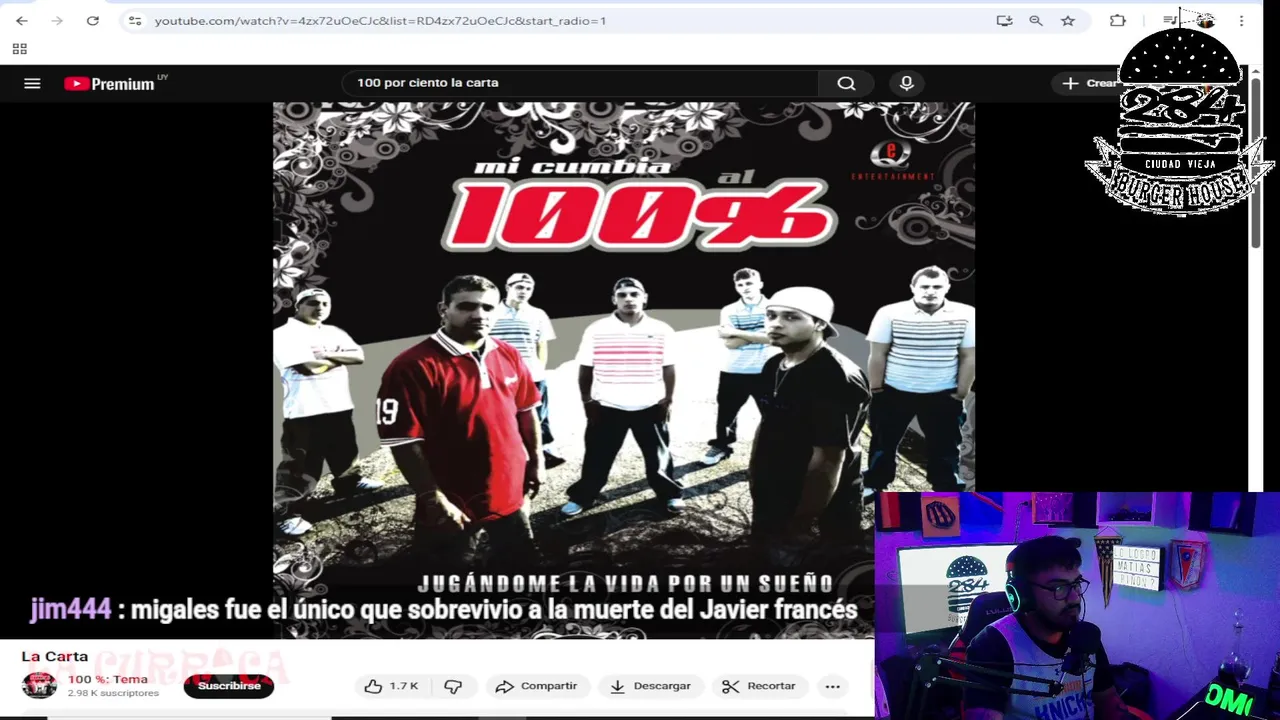Start voice search with the microphone
The height and width of the screenshot is (720, 1280).
[x=906, y=83]
